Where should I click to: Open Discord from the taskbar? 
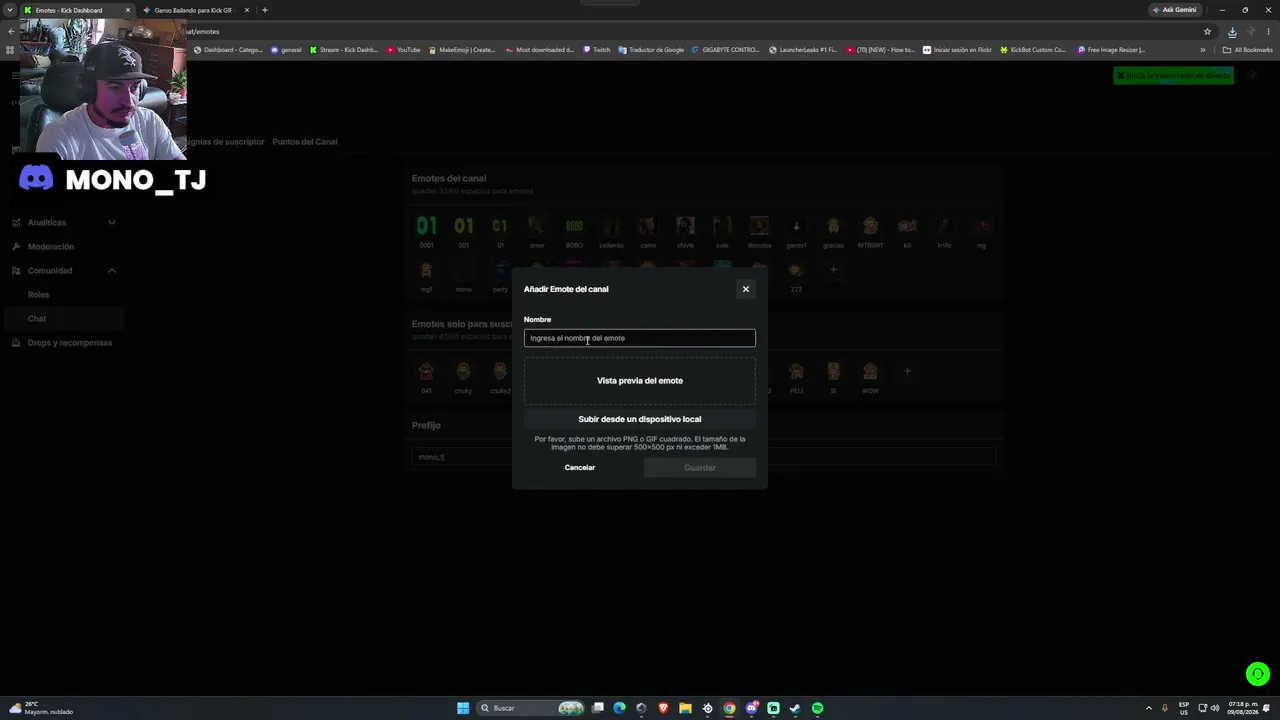click(x=751, y=708)
